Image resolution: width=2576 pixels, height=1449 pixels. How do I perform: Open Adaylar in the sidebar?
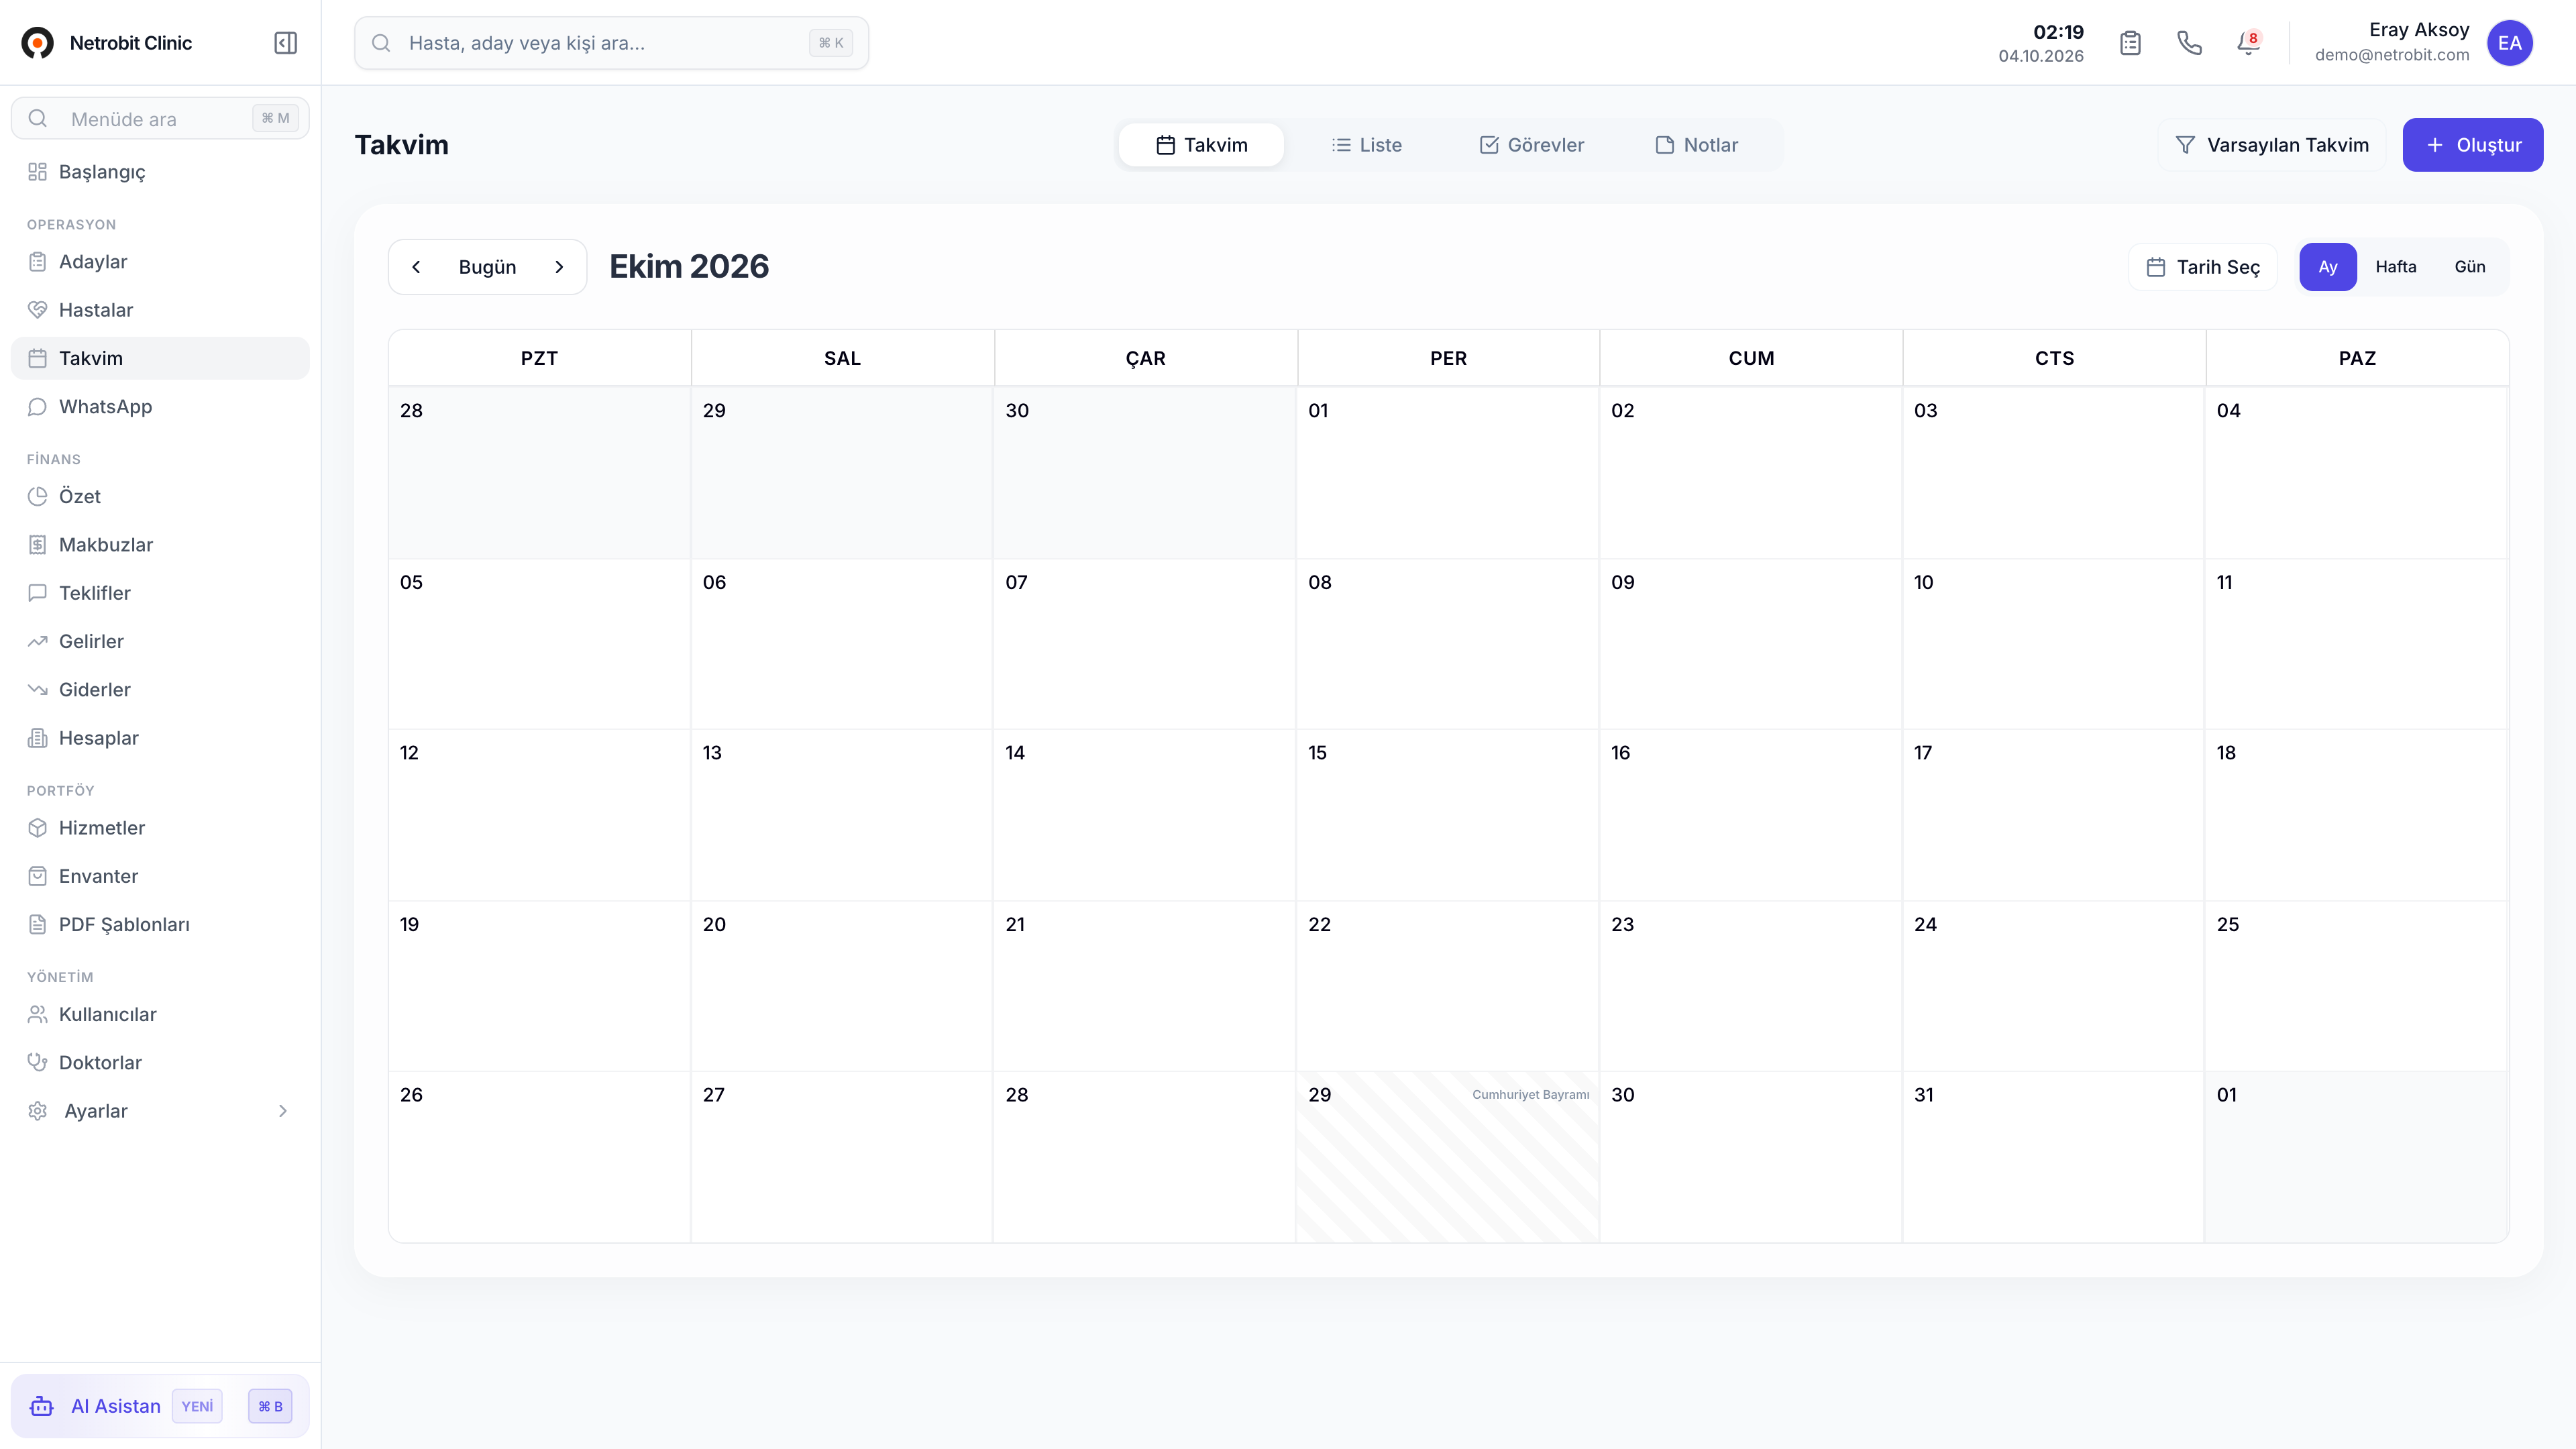(x=160, y=262)
